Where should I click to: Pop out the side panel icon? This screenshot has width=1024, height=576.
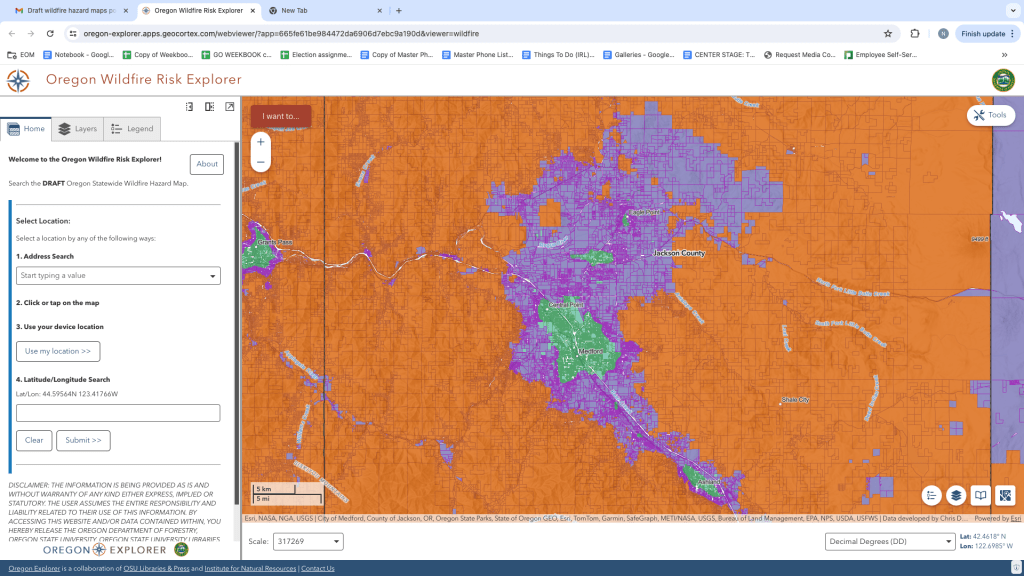230,106
